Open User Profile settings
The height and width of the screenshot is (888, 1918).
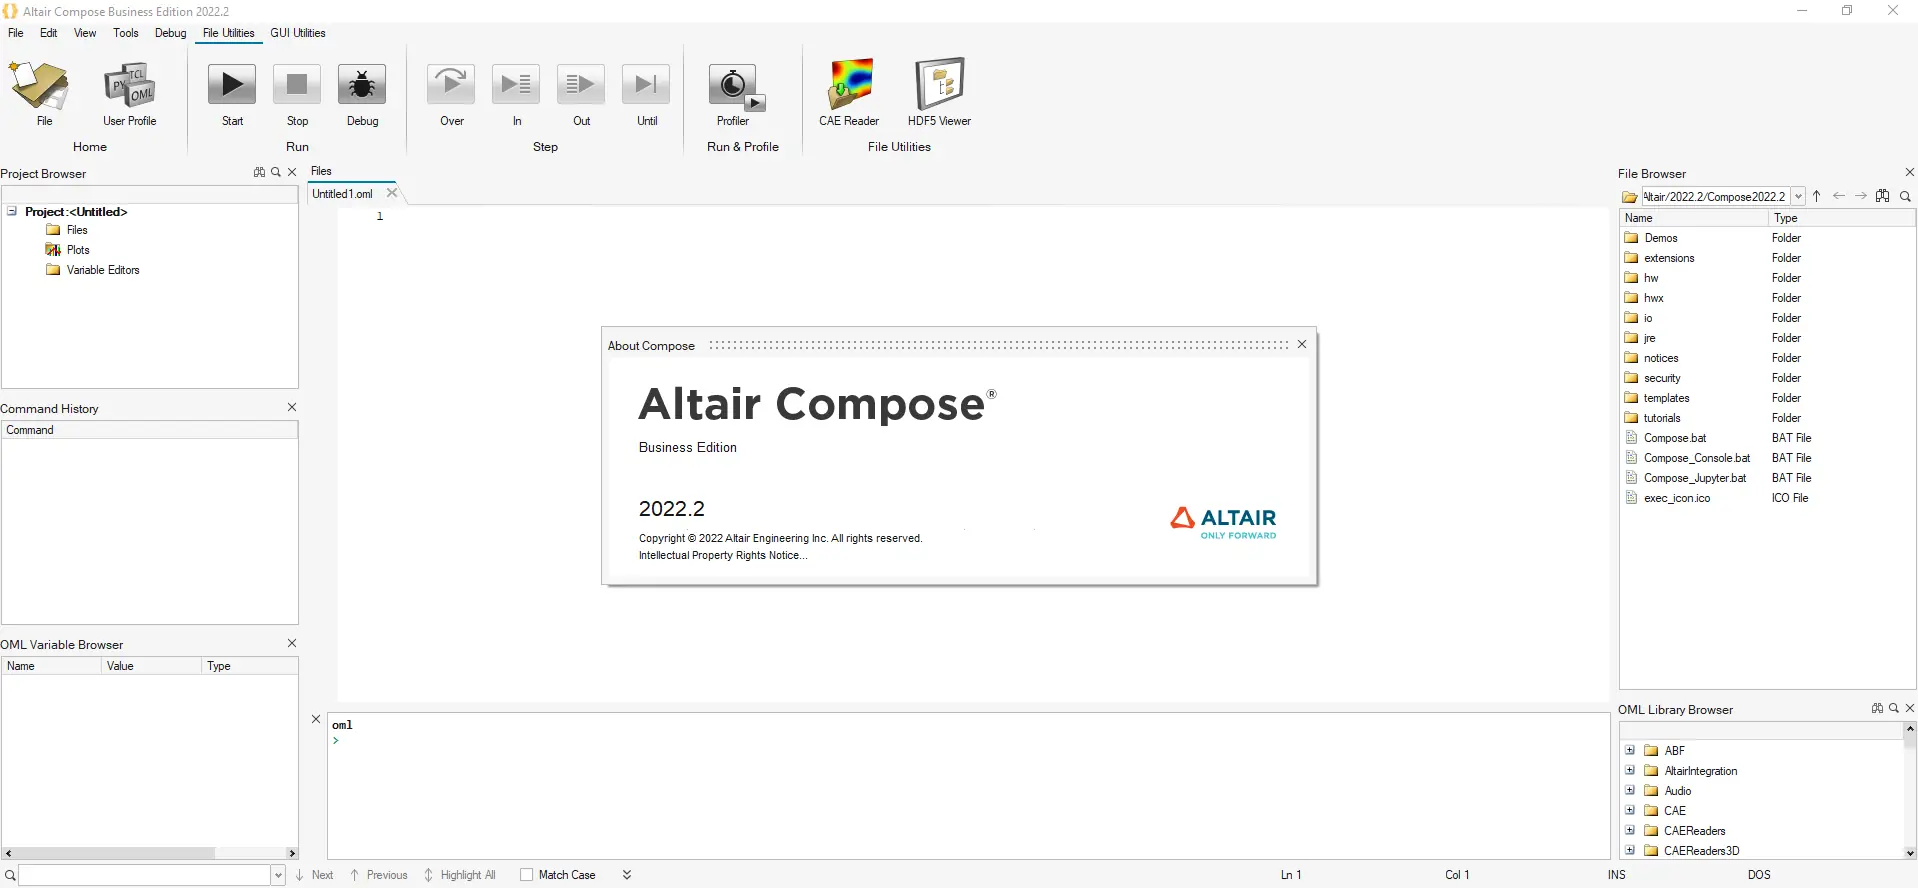tap(129, 93)
